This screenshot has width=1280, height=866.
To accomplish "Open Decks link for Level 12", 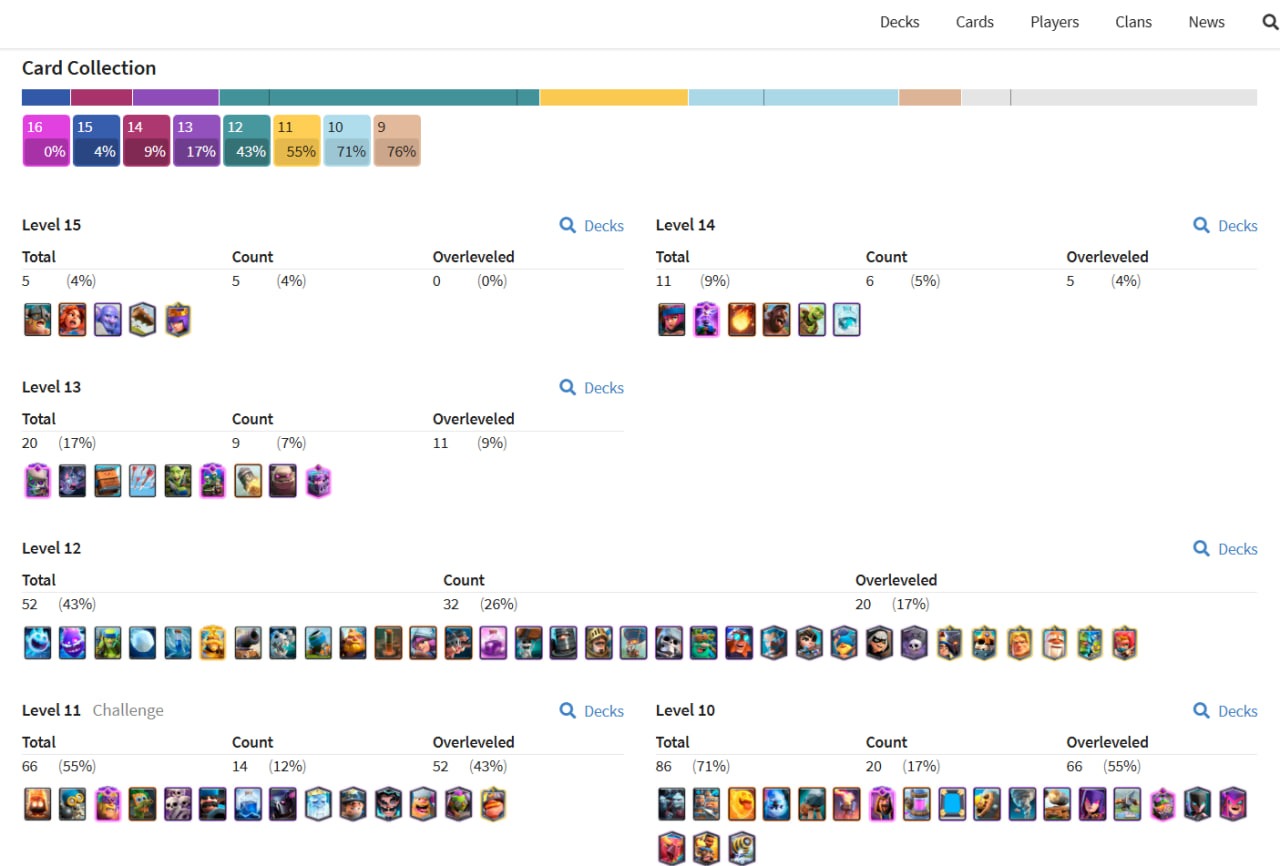I will click(1225, 549).
